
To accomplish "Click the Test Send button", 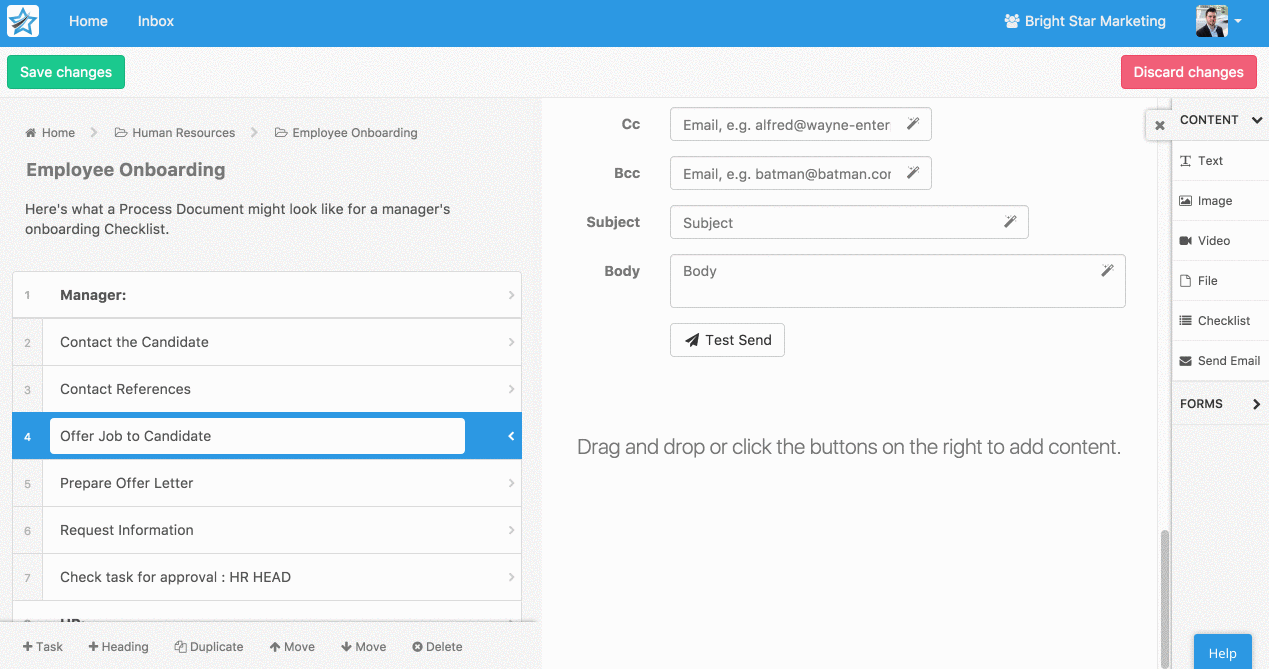I will point(727,340).
